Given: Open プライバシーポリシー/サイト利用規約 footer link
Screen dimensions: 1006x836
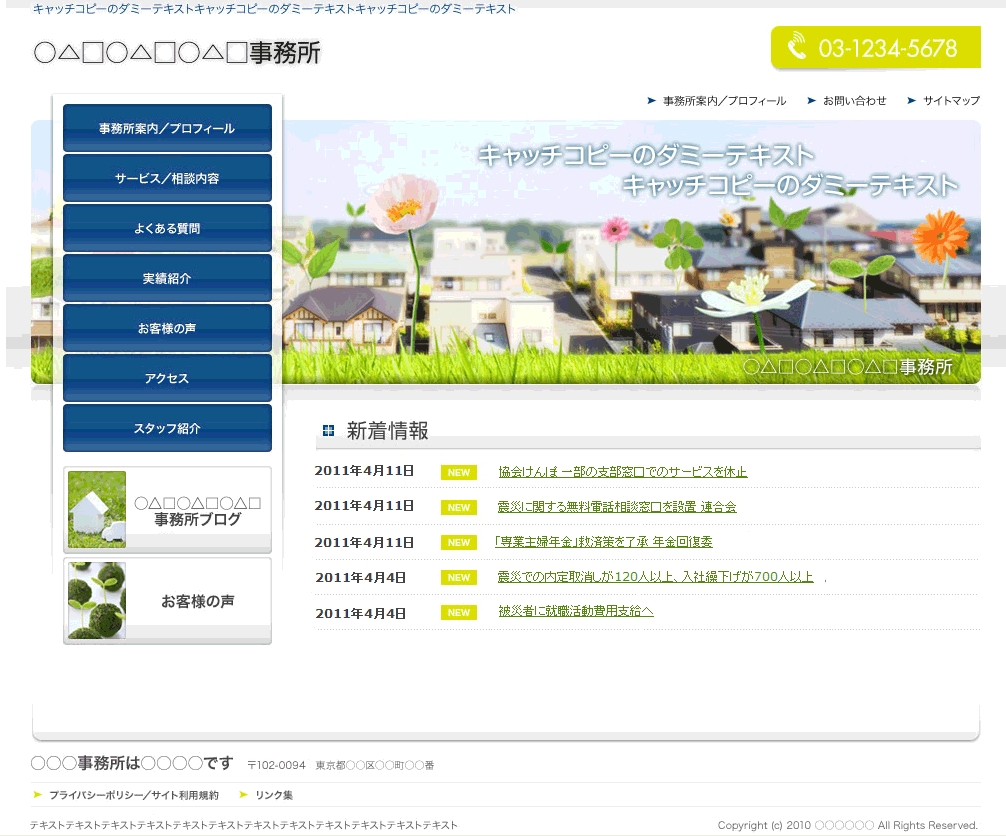Looking at the screenshot, I should (134, 795).
